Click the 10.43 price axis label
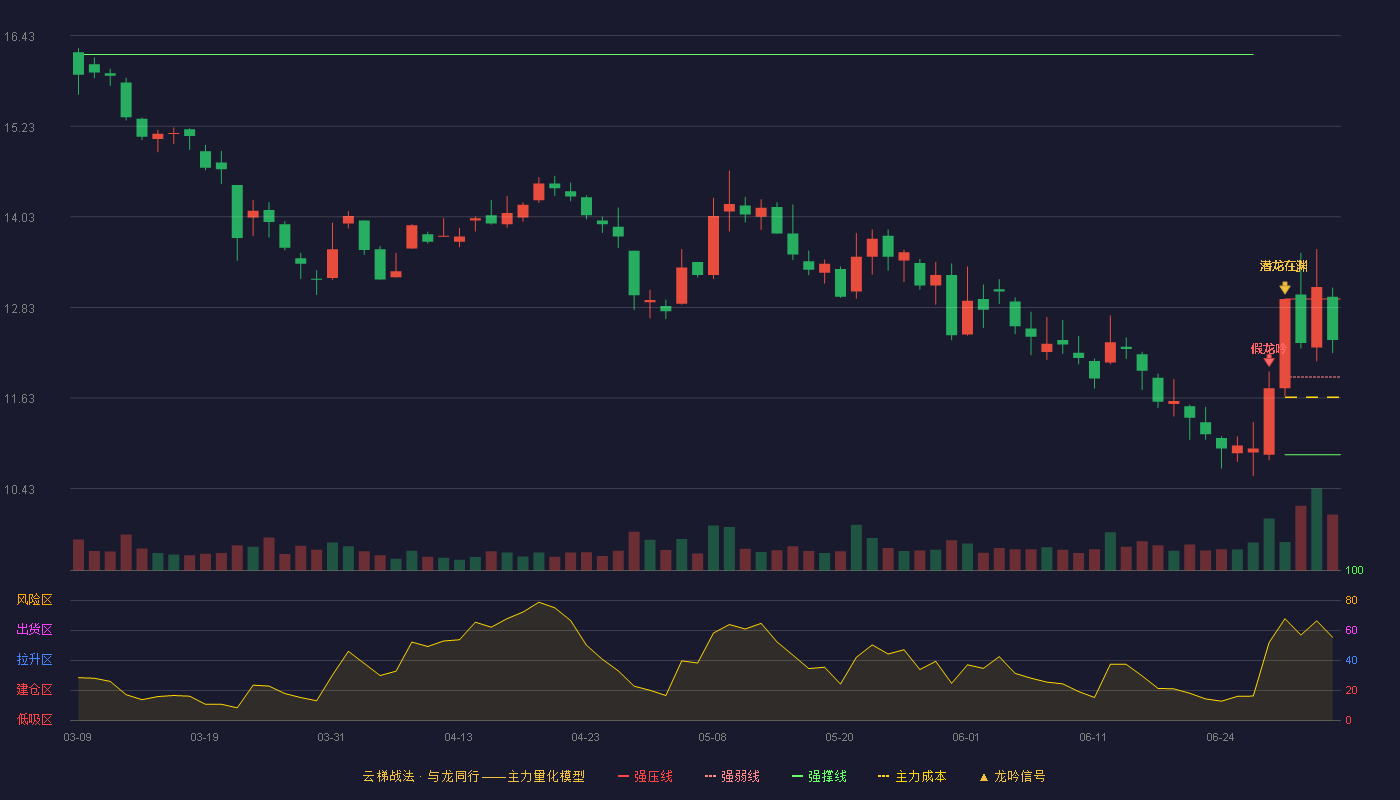Screen dimensions: 1400x800 coord(19,490)
